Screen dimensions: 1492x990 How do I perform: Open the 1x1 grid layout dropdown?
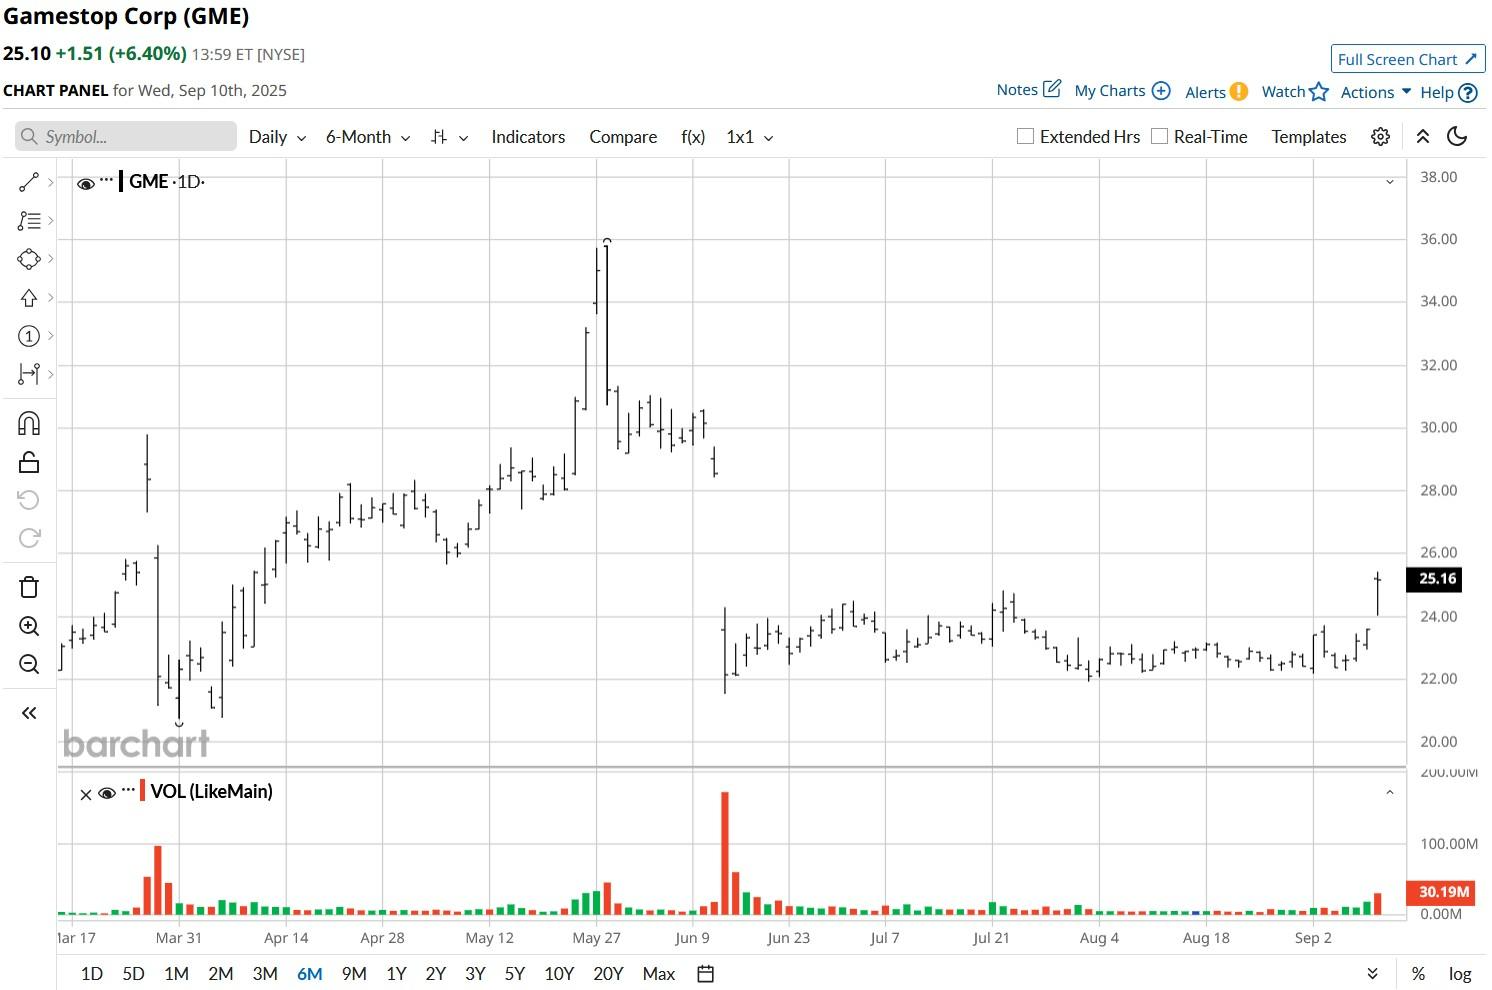click(x=750, y=137)
